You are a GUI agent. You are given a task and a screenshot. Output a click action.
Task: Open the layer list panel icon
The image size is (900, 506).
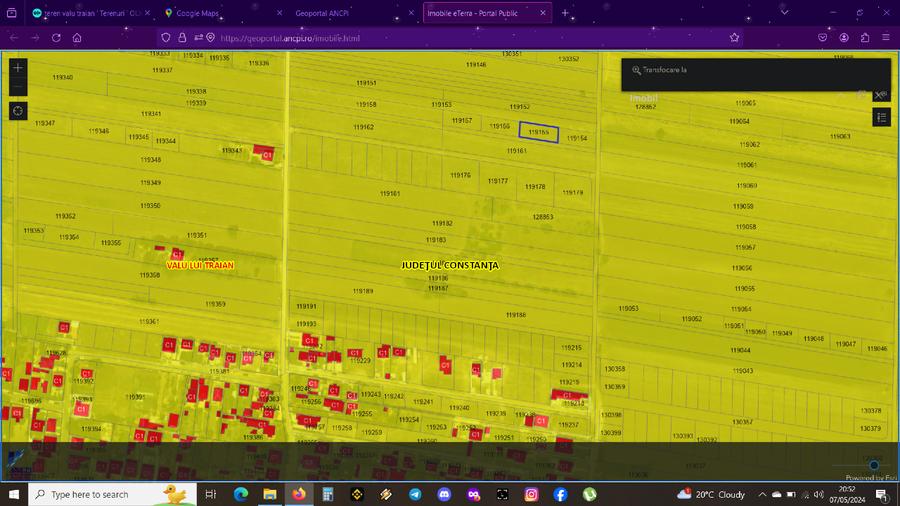(882, 118)
